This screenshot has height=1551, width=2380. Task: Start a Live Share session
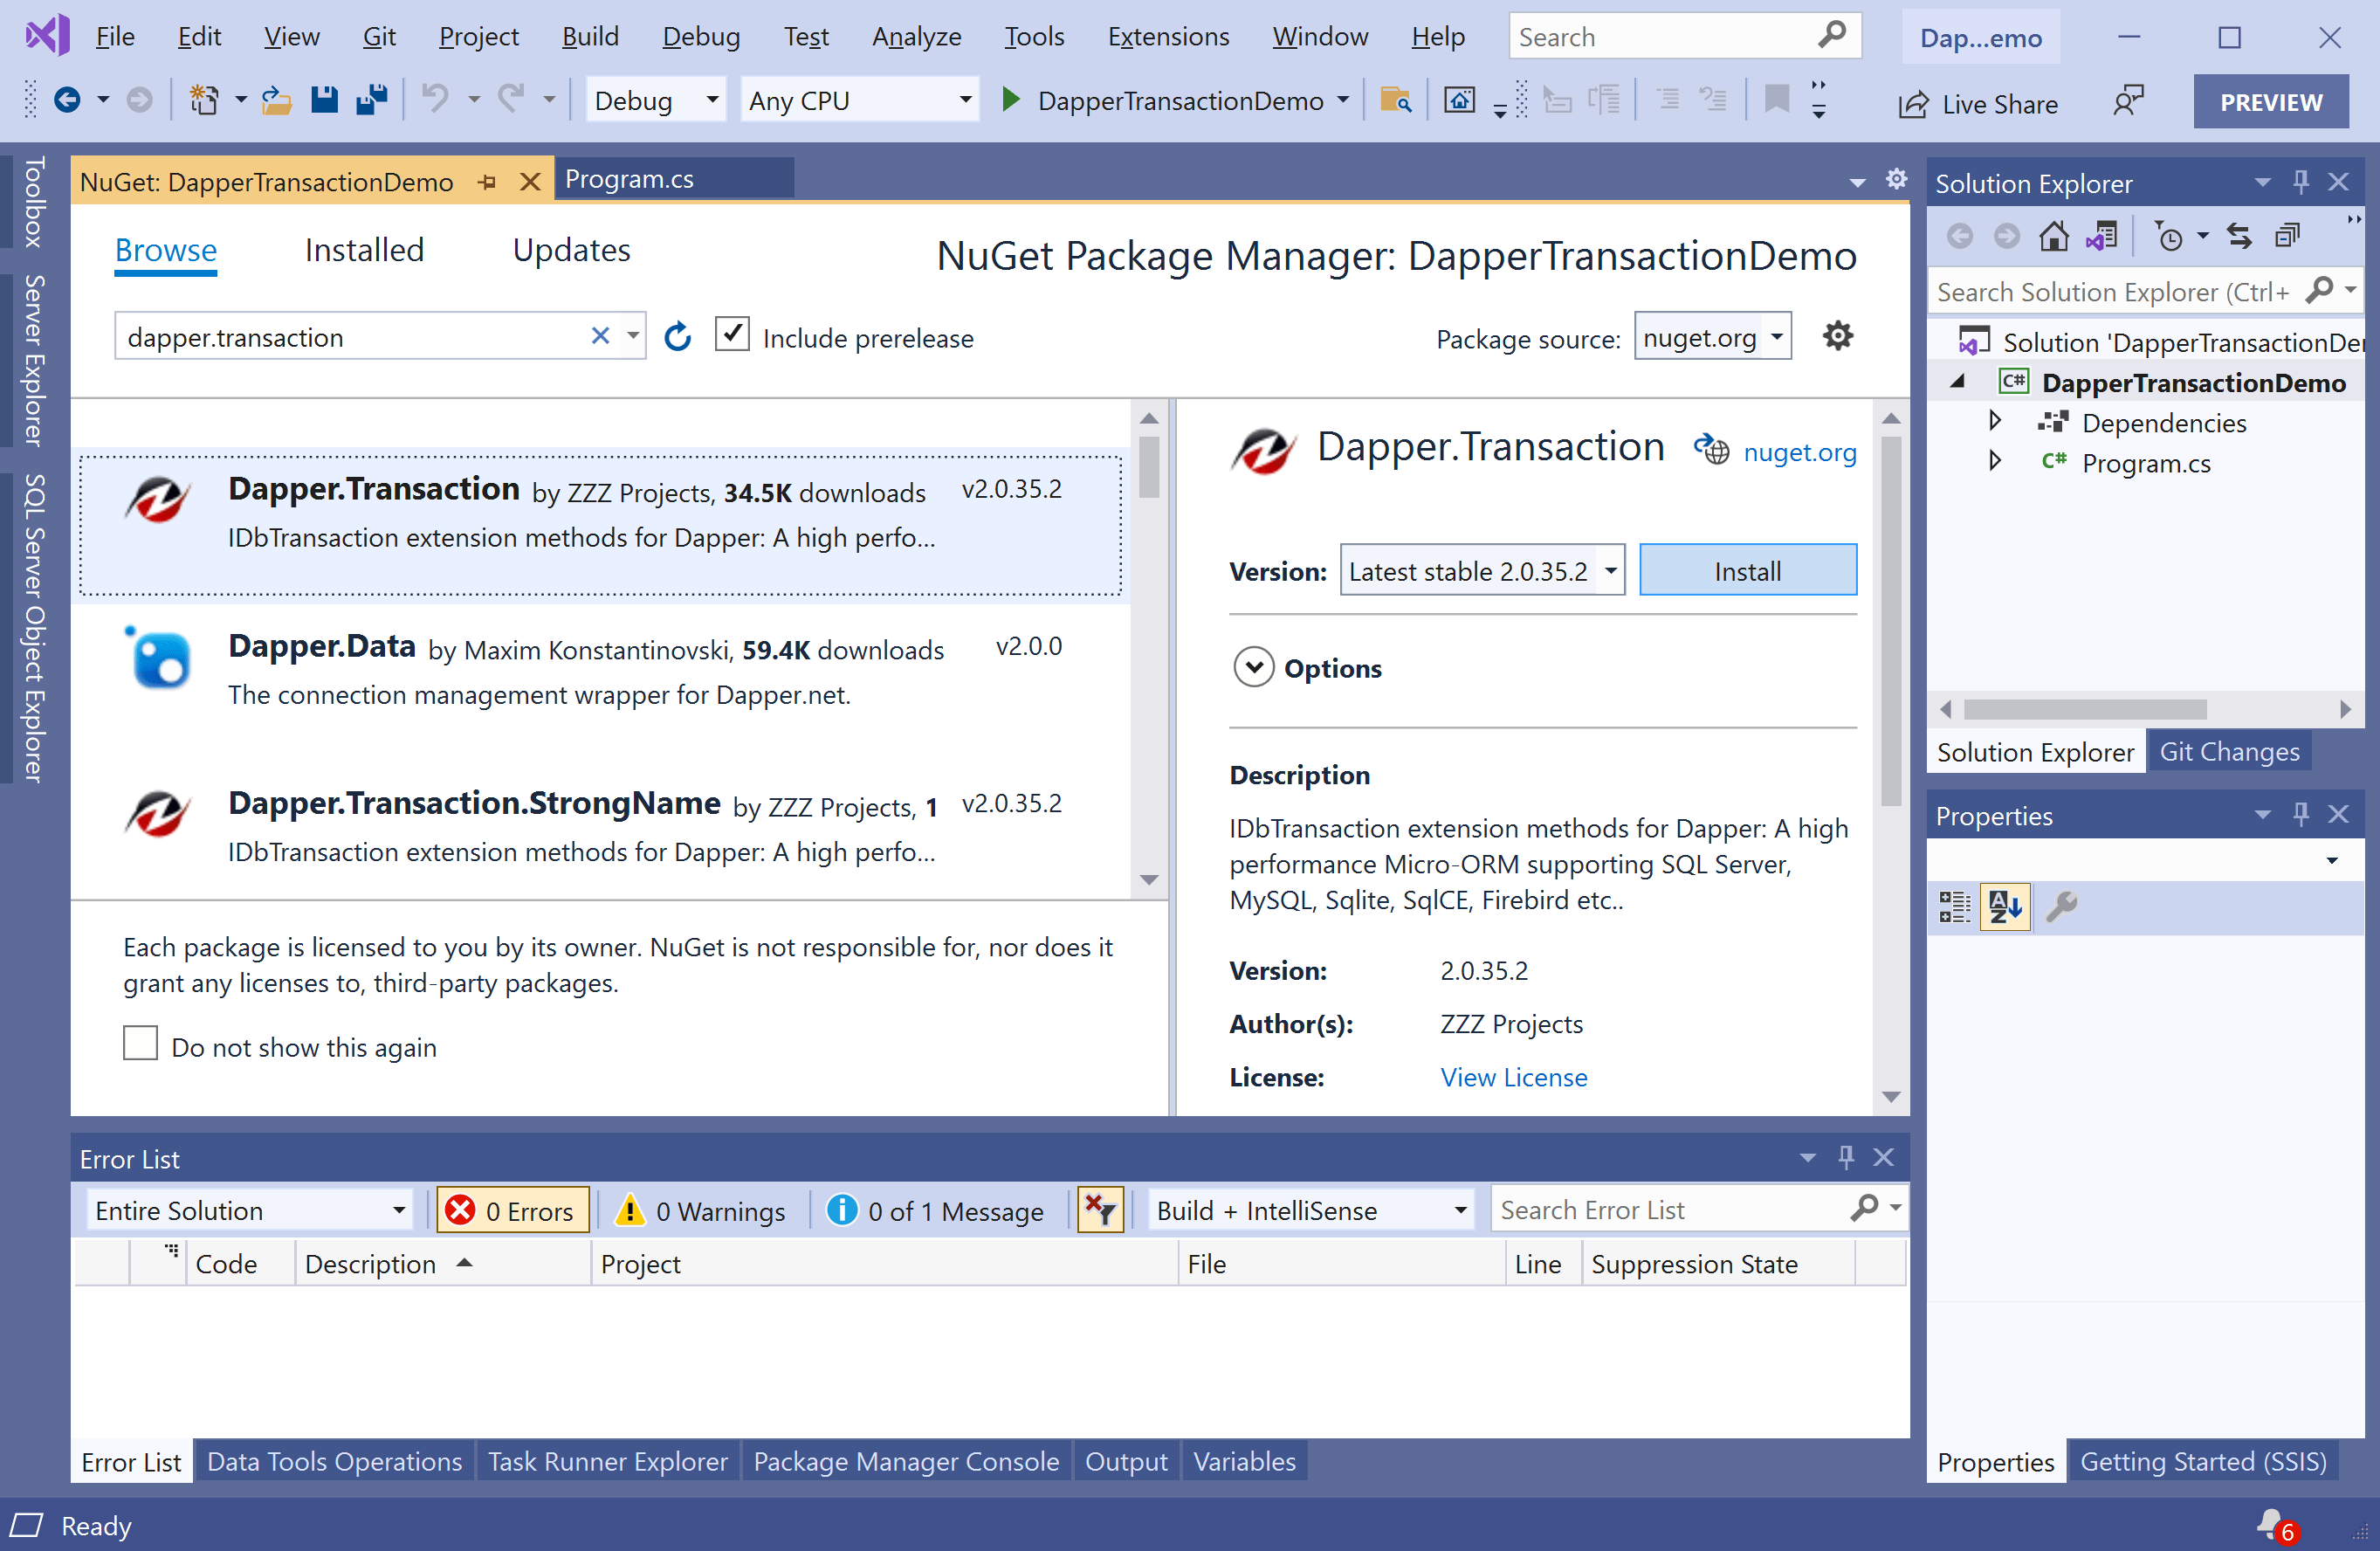pos(1978,103)
